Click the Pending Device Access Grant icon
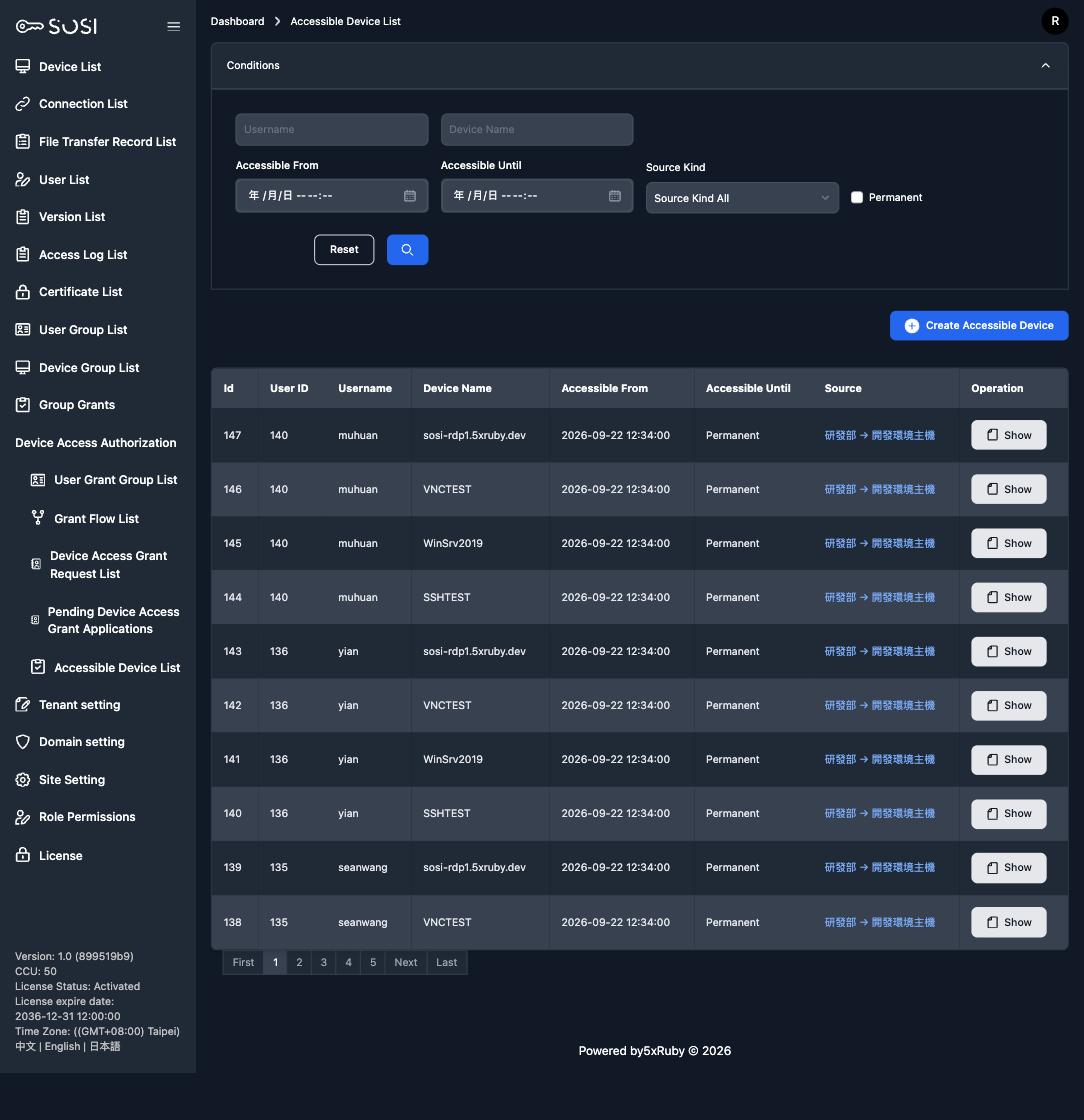This screenshot has height=1120, width=1084. tap(35, 620)
